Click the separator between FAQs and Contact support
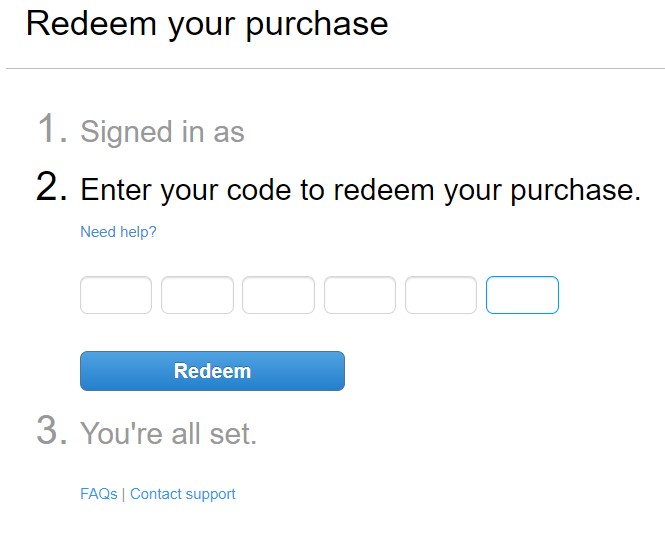 [x=124, y=494]
